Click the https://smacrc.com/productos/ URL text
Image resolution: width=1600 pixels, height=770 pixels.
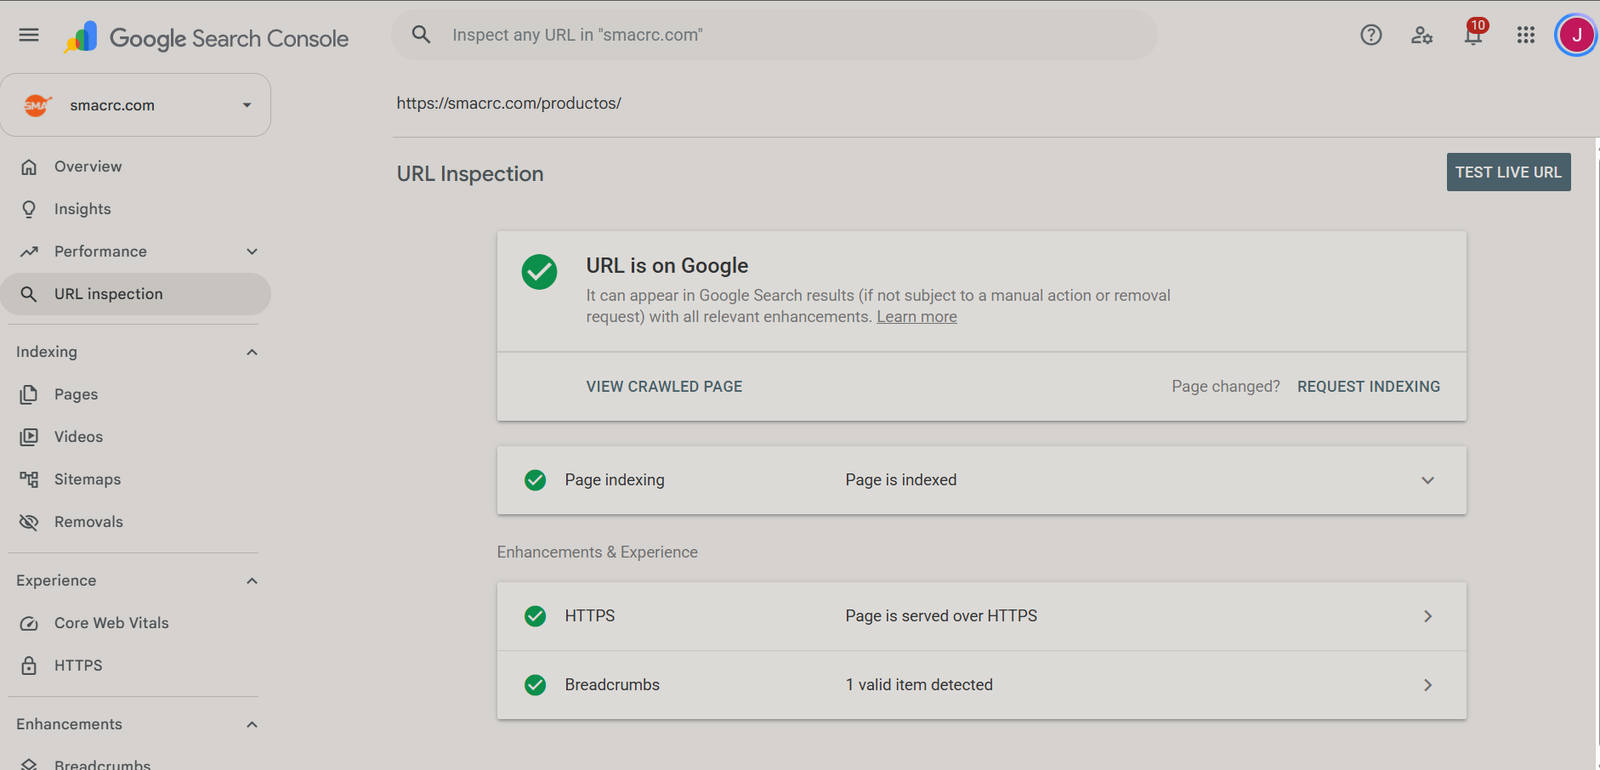(509, 103)
